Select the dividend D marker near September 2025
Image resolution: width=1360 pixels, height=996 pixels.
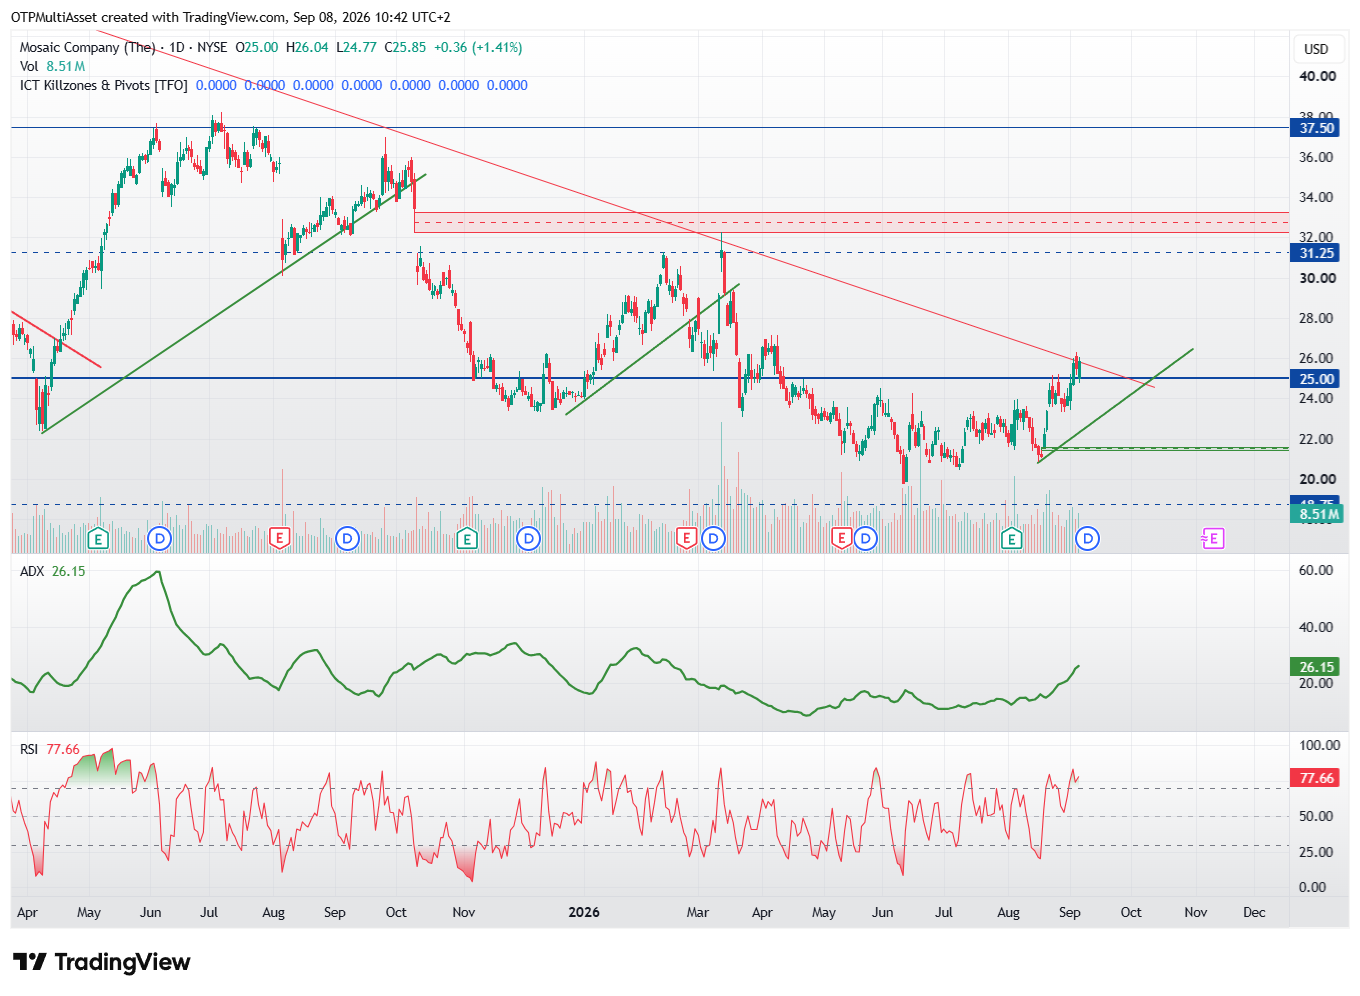coord(347,539)
